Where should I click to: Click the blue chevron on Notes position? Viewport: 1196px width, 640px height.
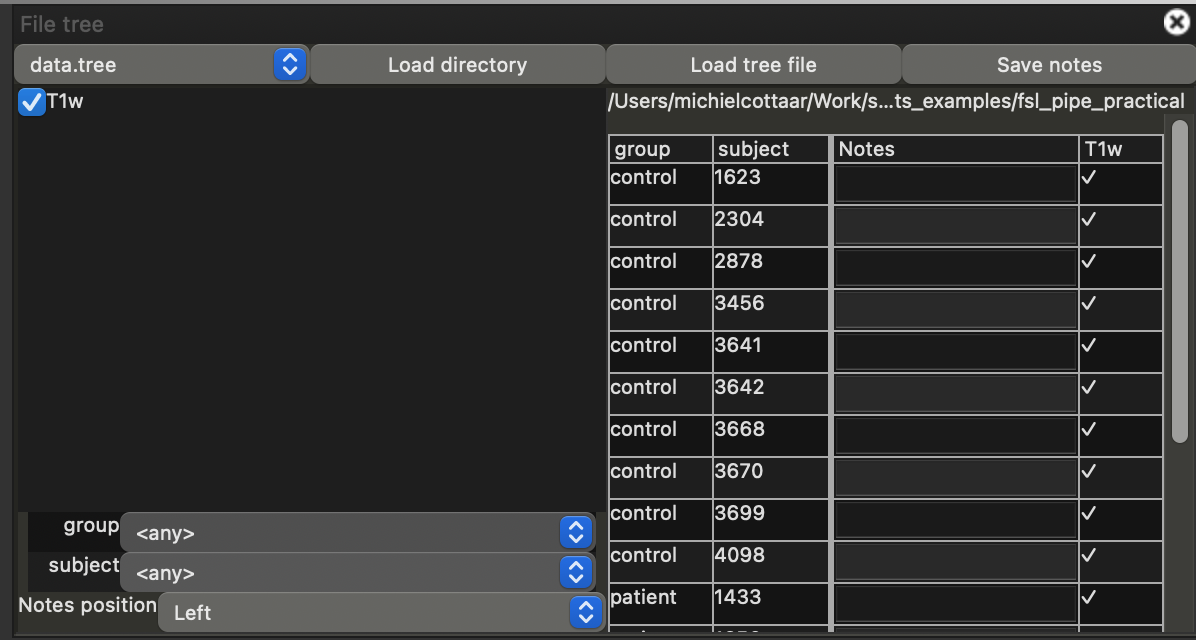pos(584,612)
